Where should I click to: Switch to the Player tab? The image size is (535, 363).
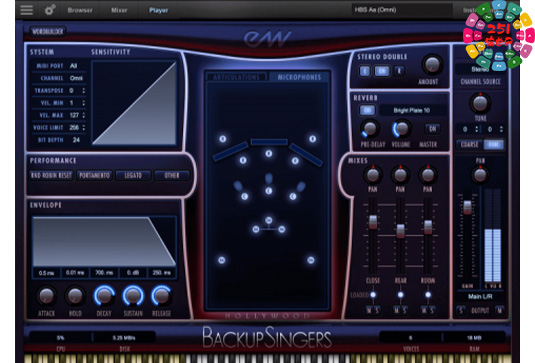158,10
